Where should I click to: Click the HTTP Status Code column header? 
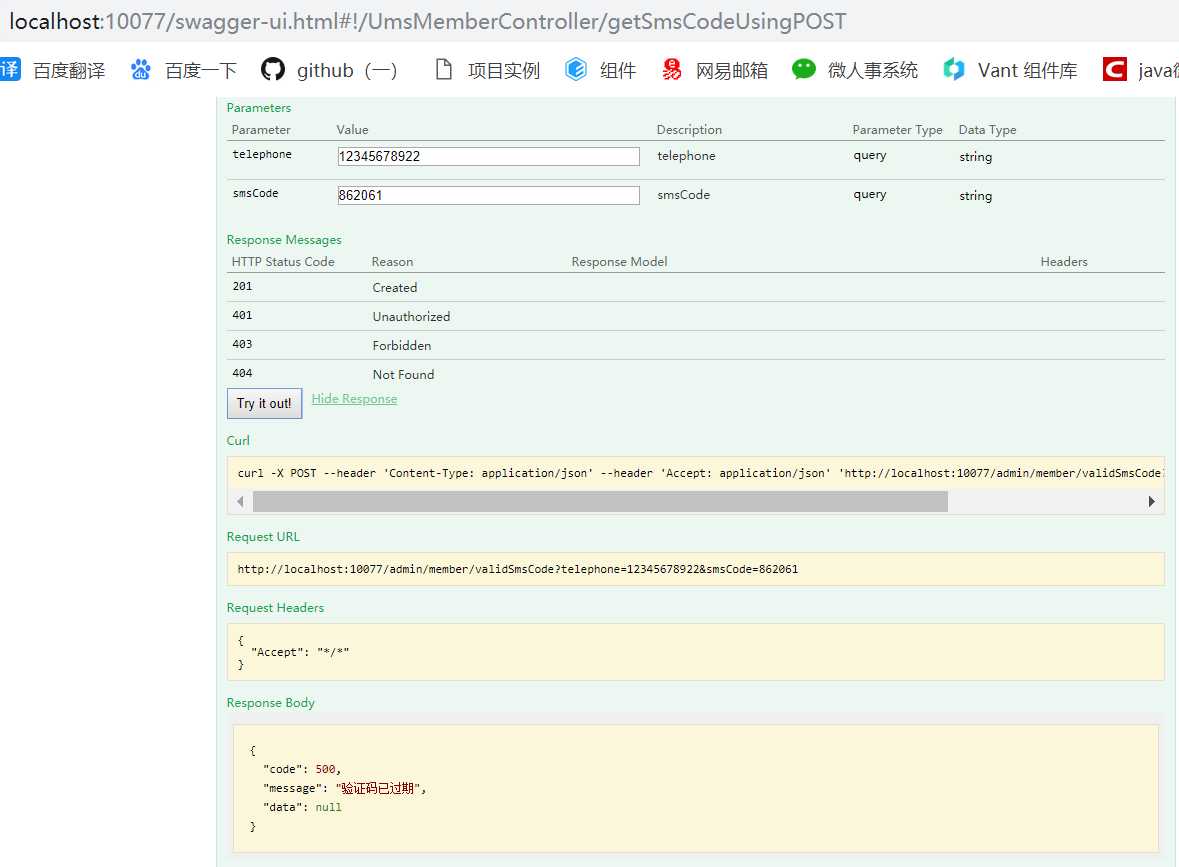point(283,262)
